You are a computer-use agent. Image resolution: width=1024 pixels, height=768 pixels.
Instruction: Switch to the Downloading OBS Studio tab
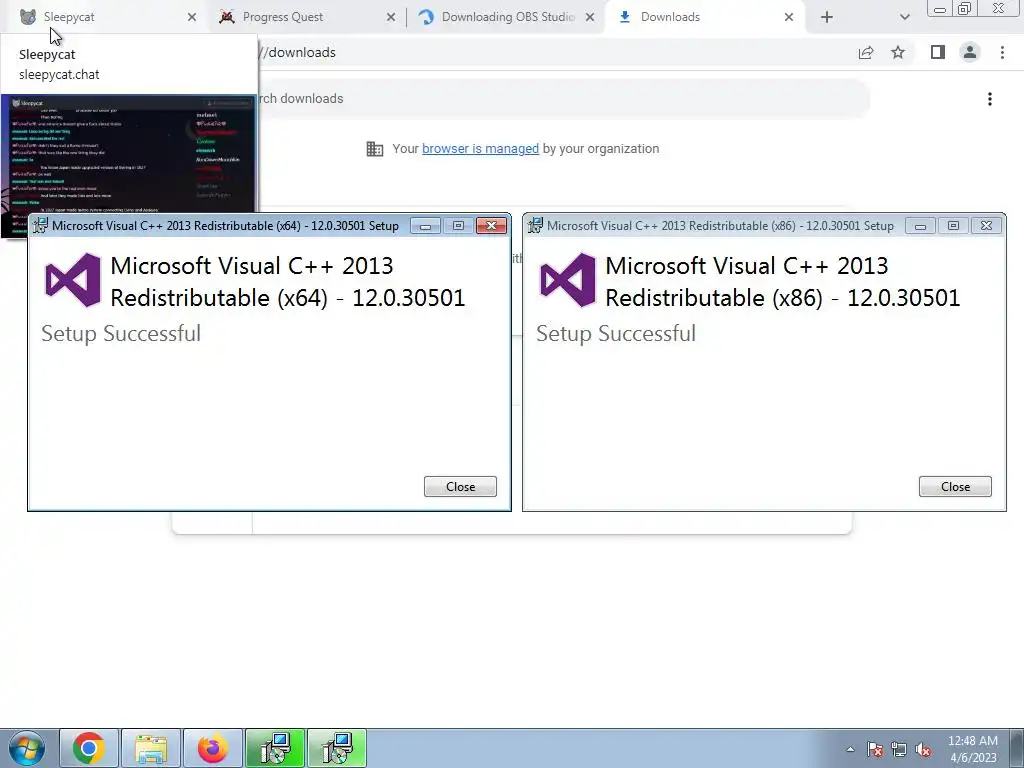506,17
